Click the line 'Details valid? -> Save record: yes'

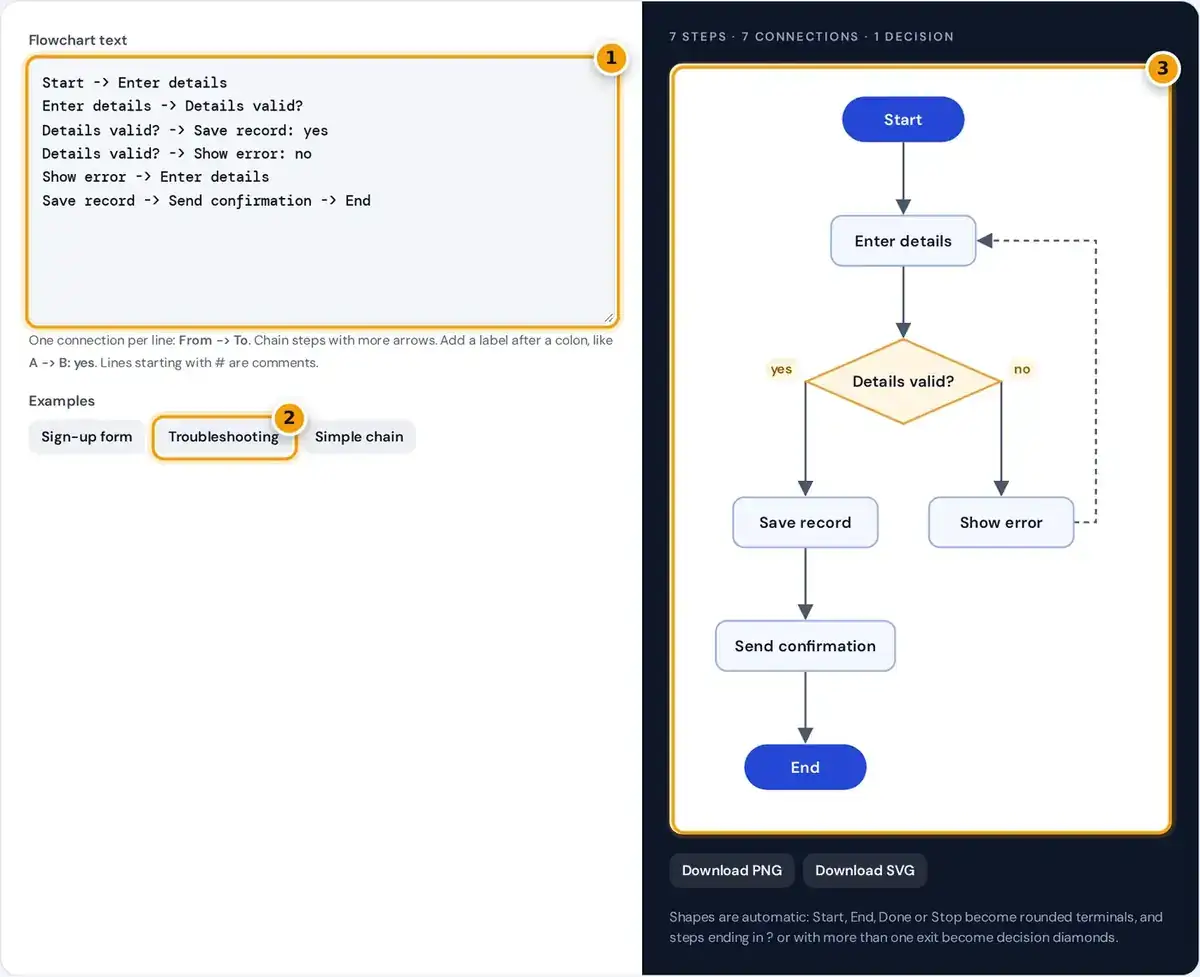[x=185, y=130]
